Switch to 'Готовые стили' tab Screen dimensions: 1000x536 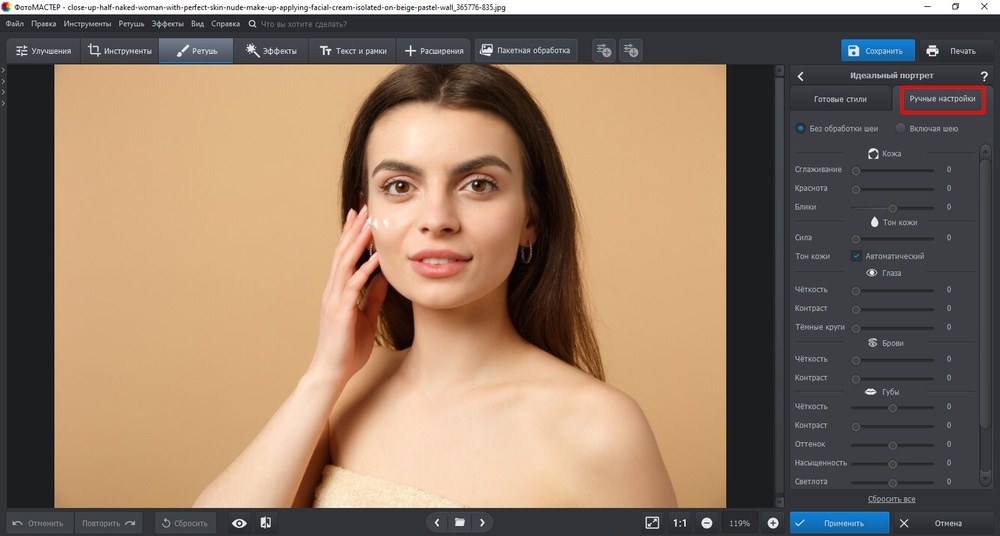[839, 100]
